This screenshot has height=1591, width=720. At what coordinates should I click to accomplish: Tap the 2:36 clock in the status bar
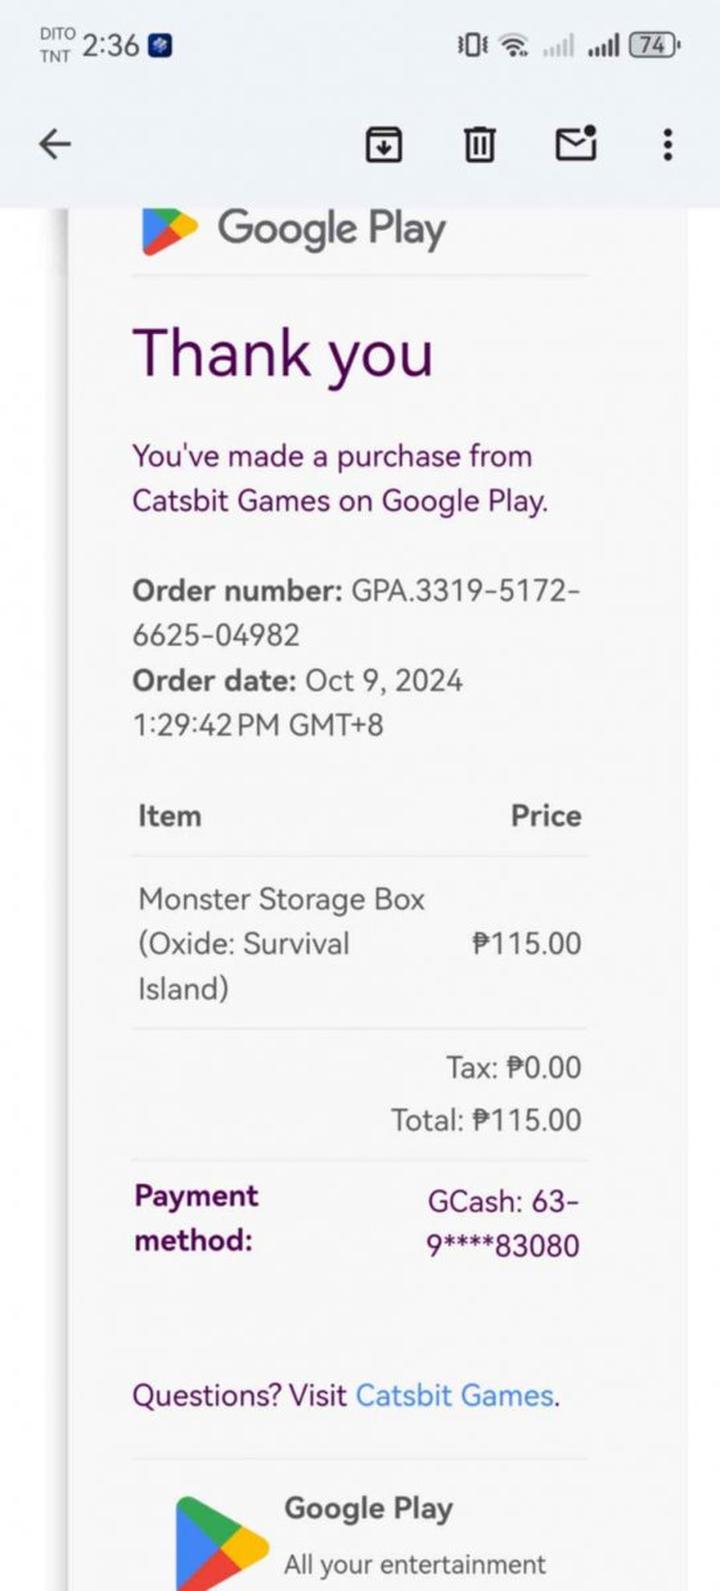pos(110,46)
